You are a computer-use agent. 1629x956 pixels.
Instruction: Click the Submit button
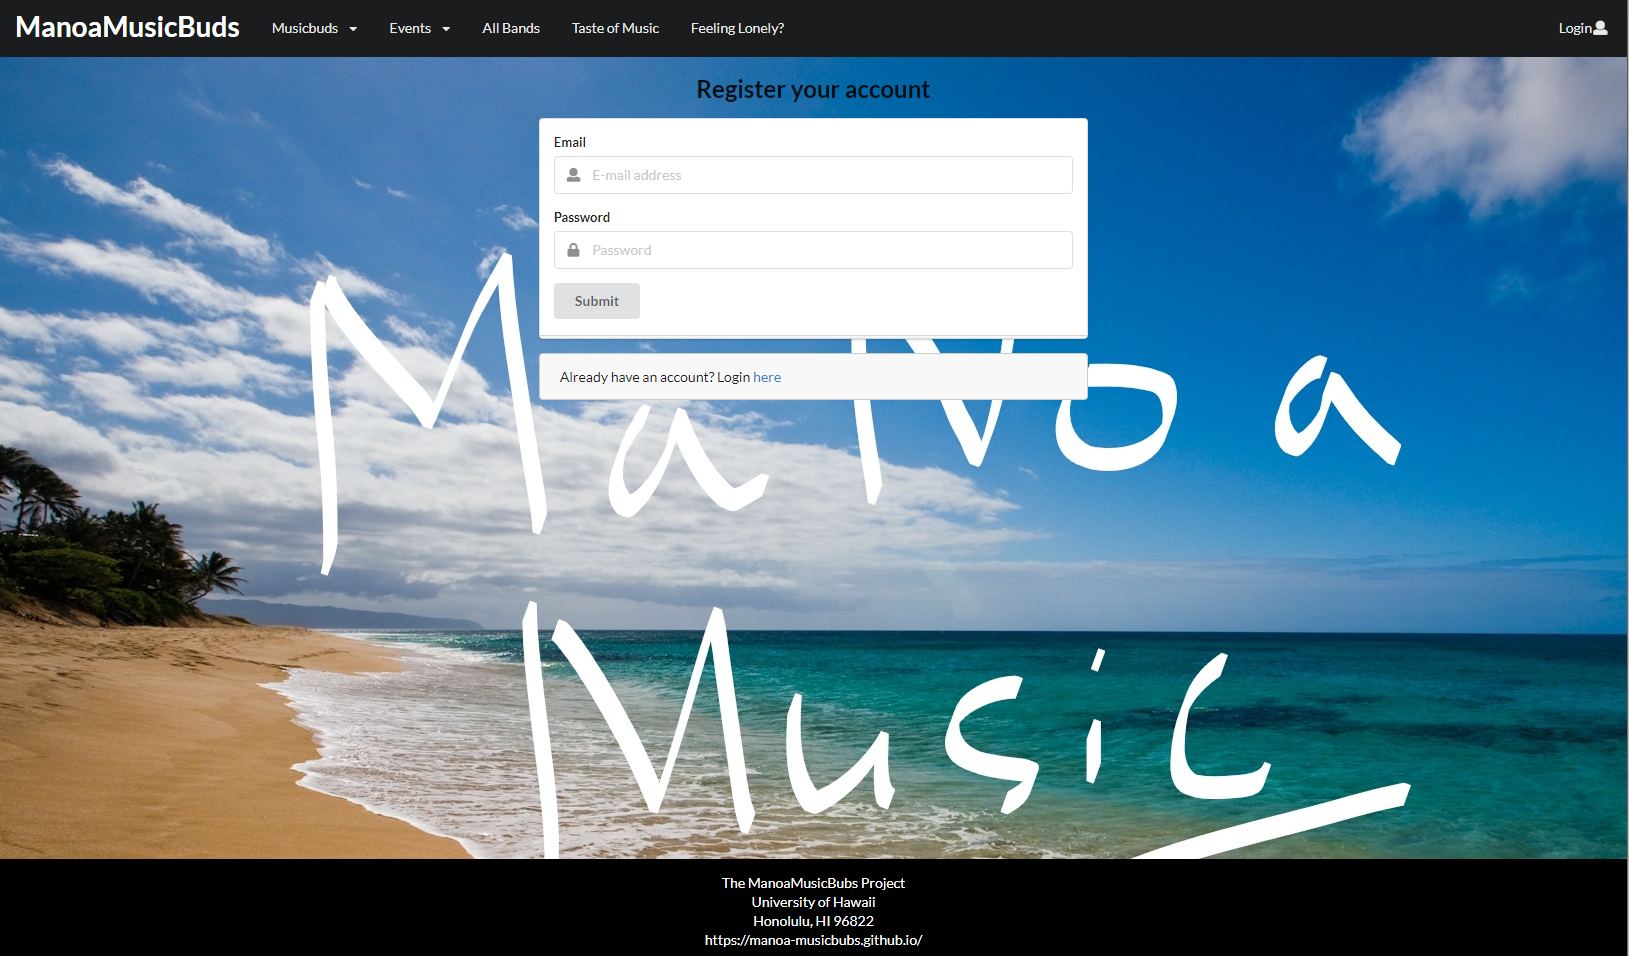[x=597, y=301]
